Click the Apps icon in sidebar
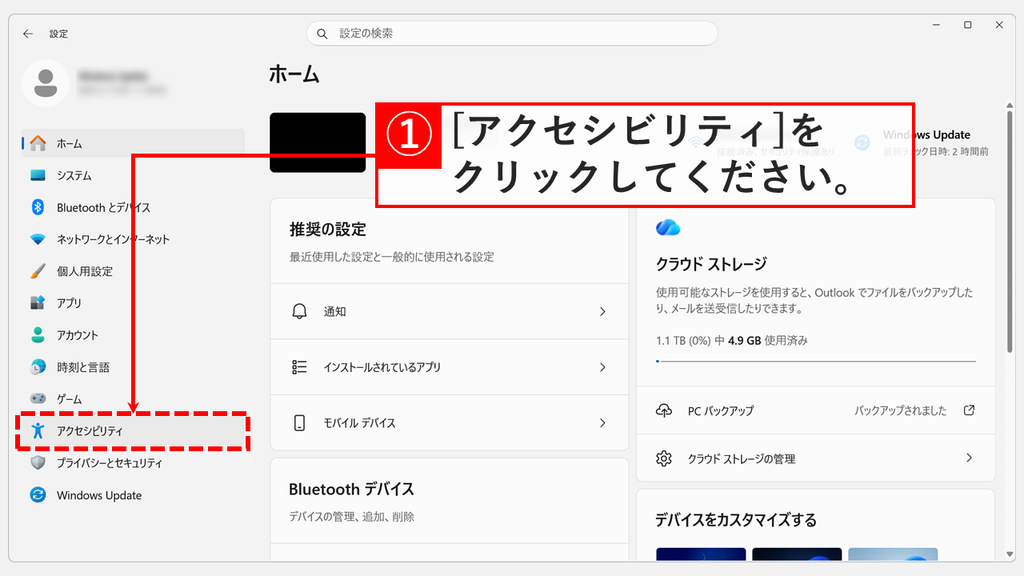1024x576 pixels. pos(38,303)
